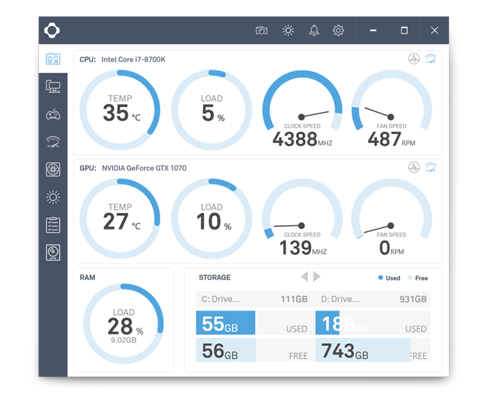This screenshot has height=399, width=487.
Task: Click the RAM heading
Action: pos(87,277)
